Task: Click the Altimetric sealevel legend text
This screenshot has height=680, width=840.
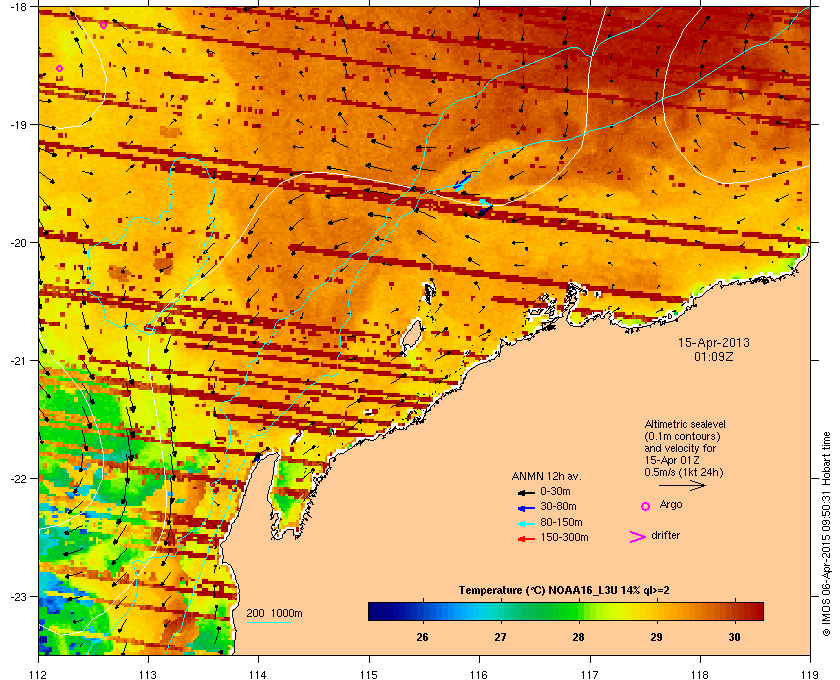Action: point(685,424)
